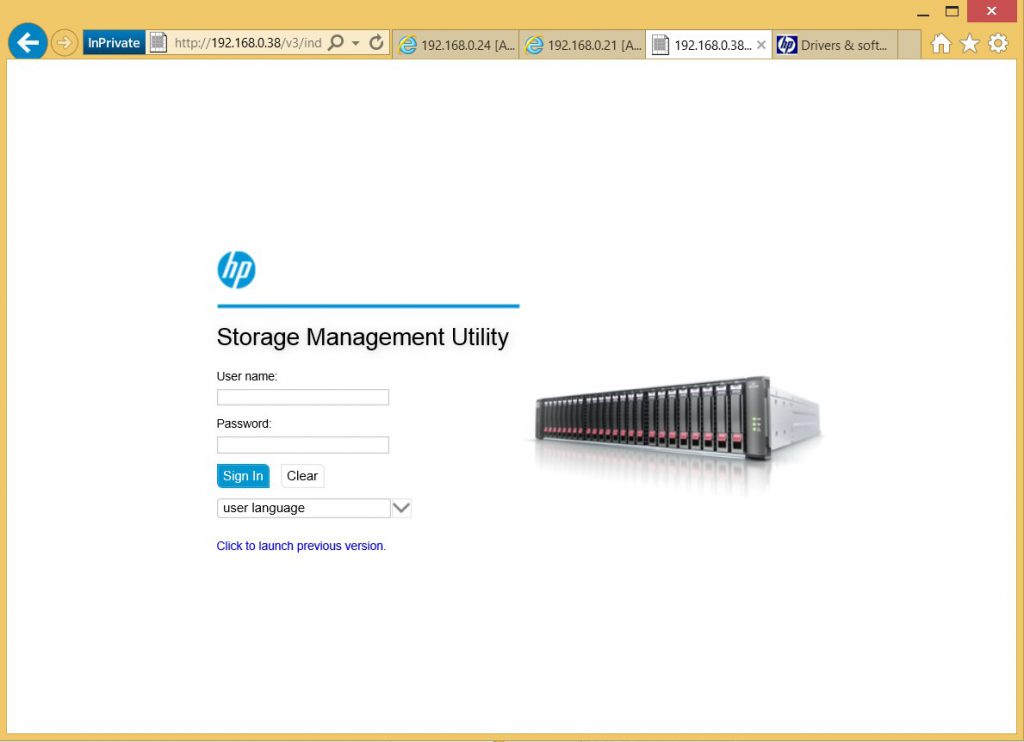Switch to the Drivers & software tab
The height and width of the screenshot is (742, 1024).
pos(835,45)
